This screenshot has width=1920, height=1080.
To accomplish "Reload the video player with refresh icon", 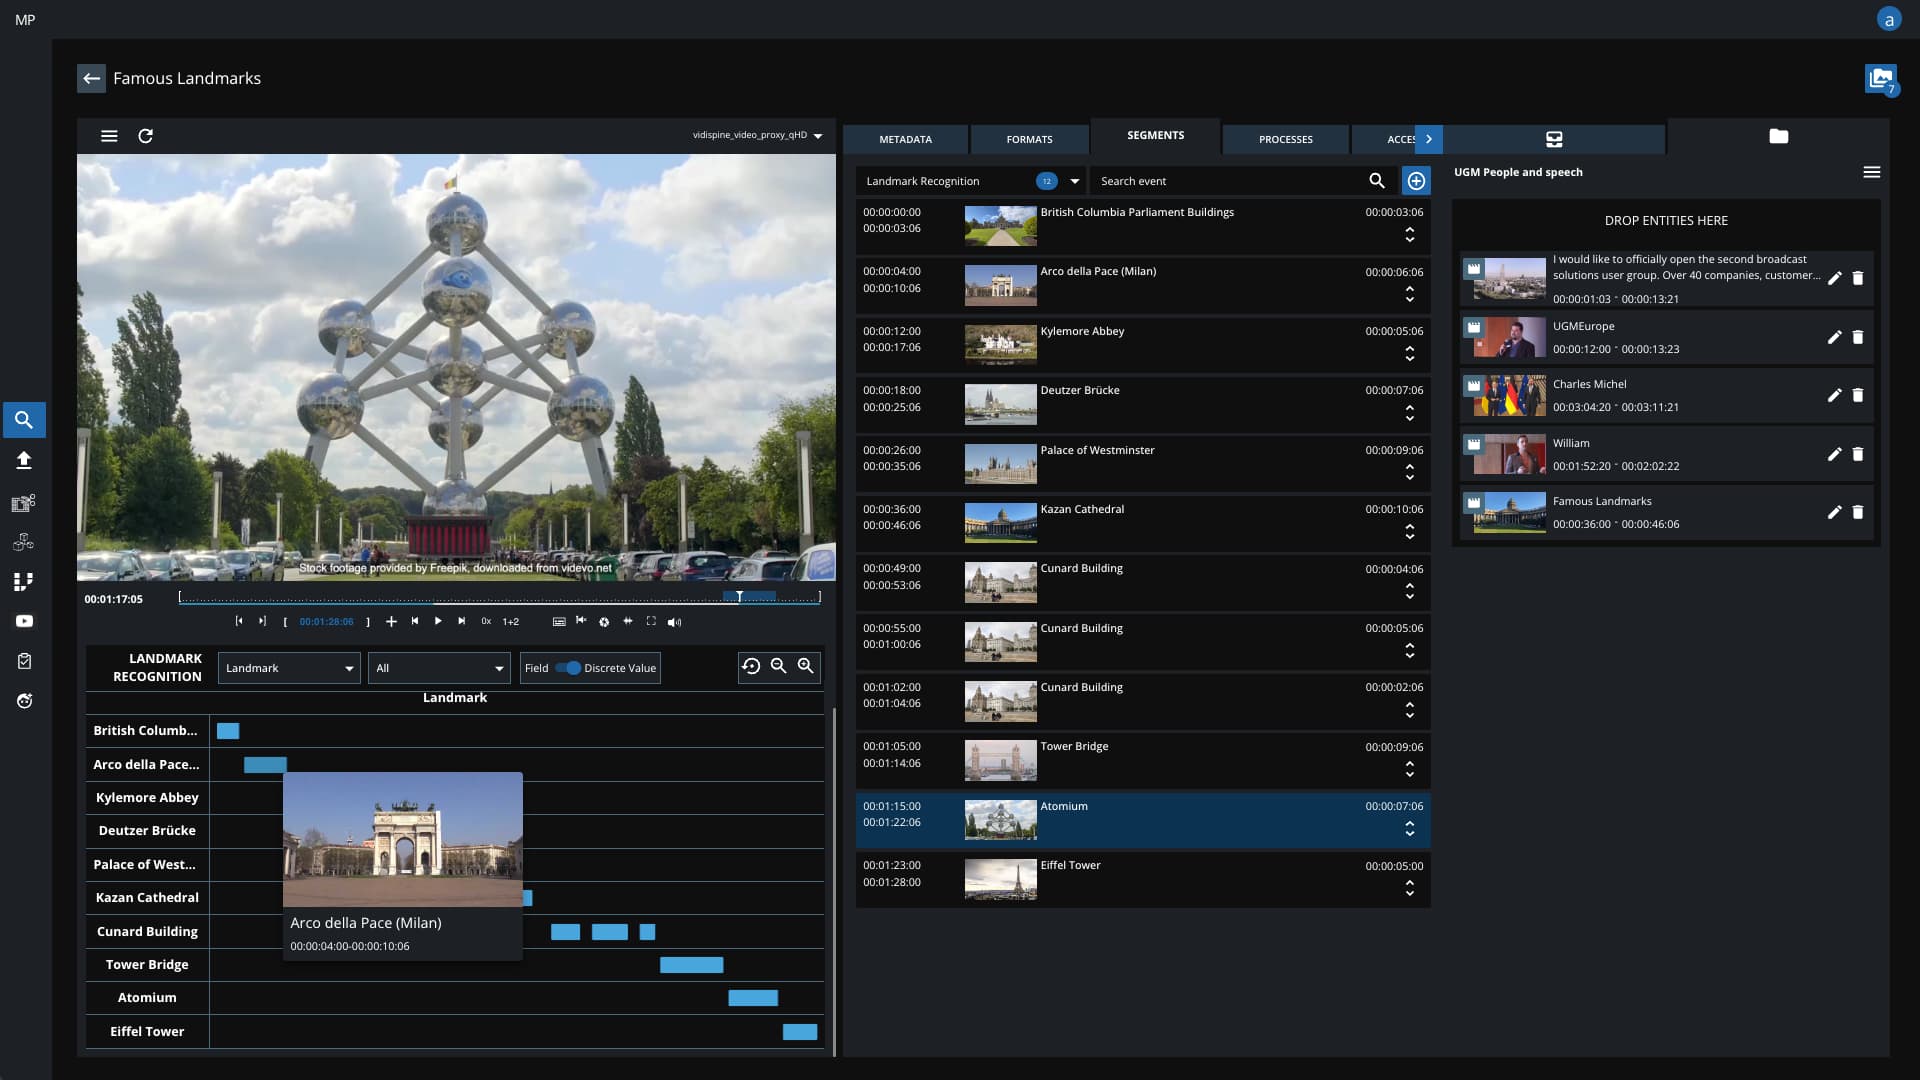I will pyautogui.click(x=145, y=136).
